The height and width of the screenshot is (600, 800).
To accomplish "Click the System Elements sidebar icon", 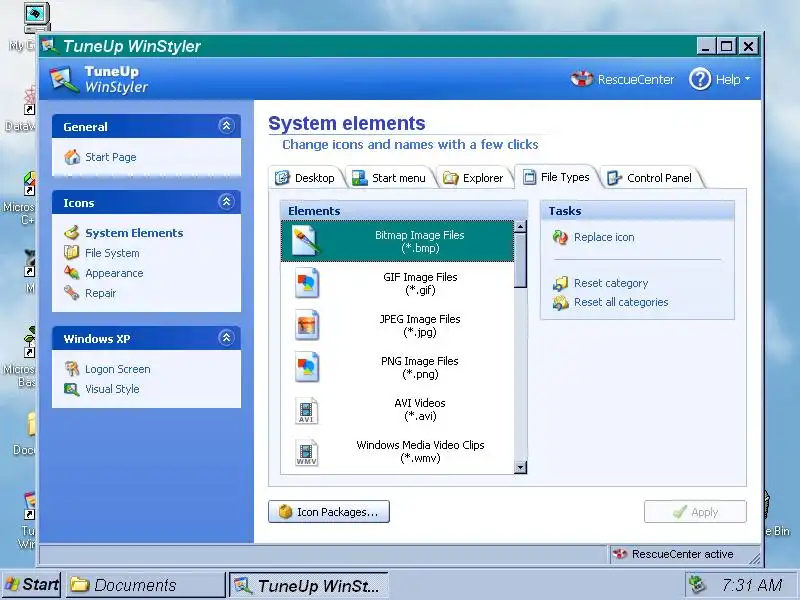I will pos(72,233).
